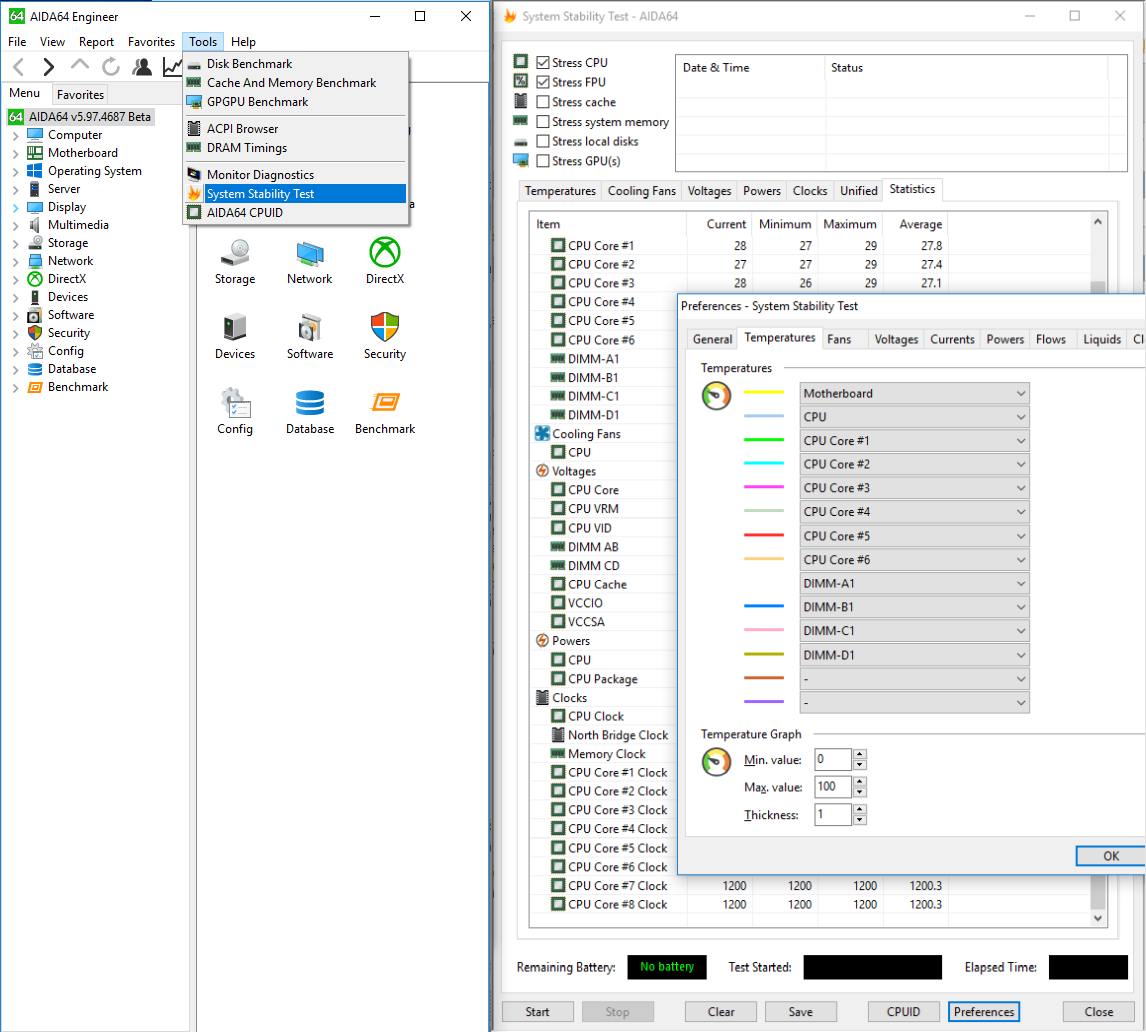Open the DIMM-A1 temperature dropdown

coord(914,583)
